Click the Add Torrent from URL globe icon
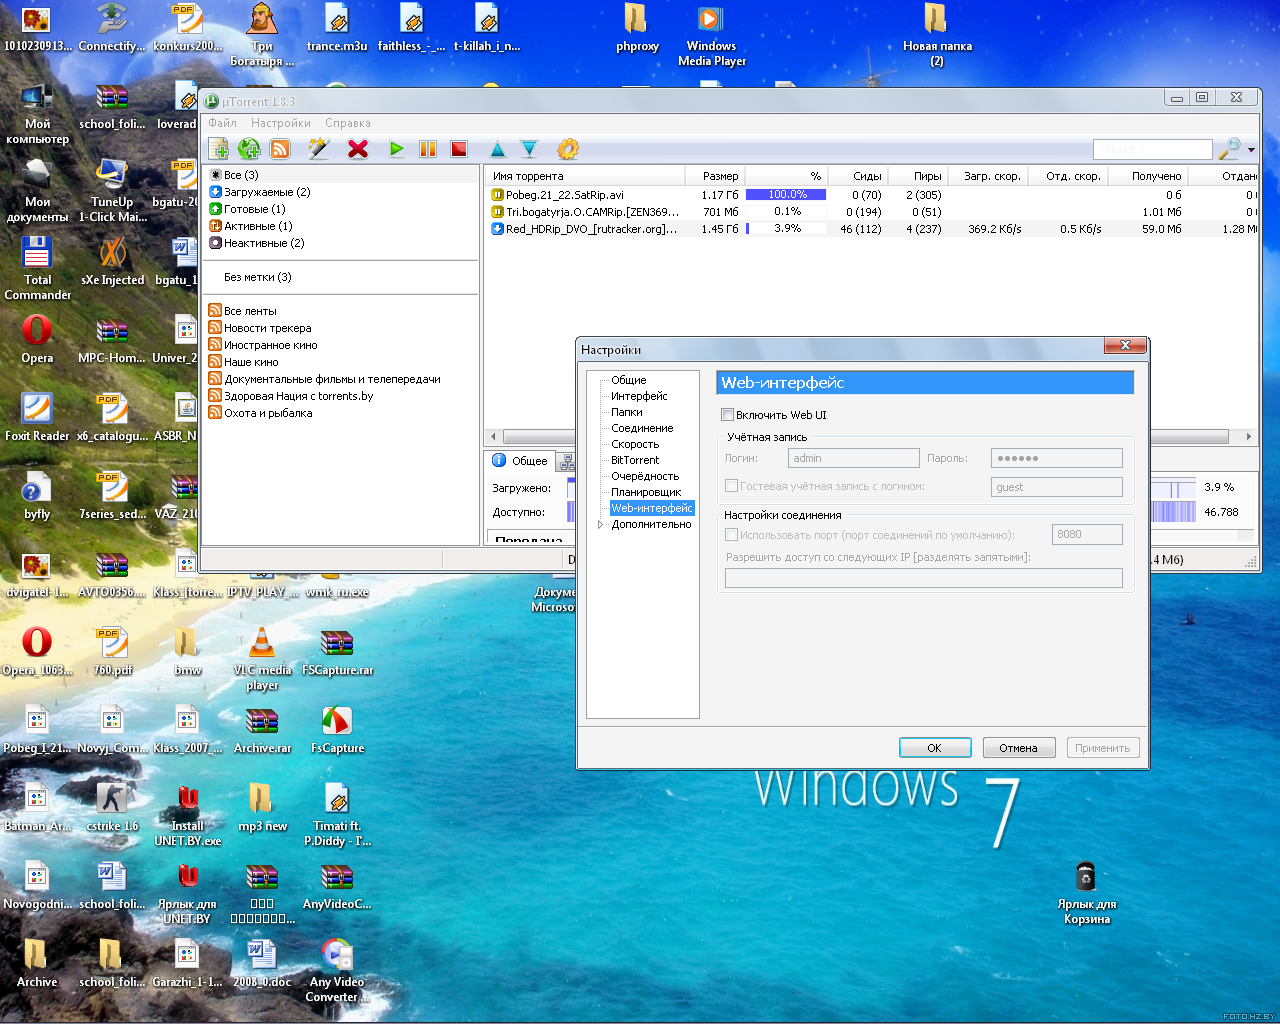 [249, 149]
